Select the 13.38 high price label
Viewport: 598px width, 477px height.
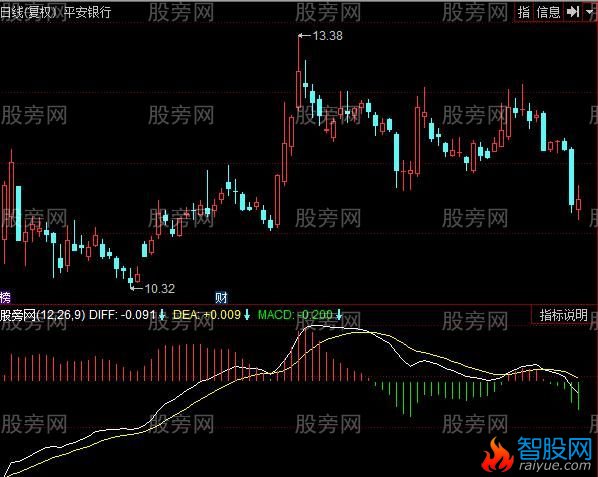pos(327,36)
